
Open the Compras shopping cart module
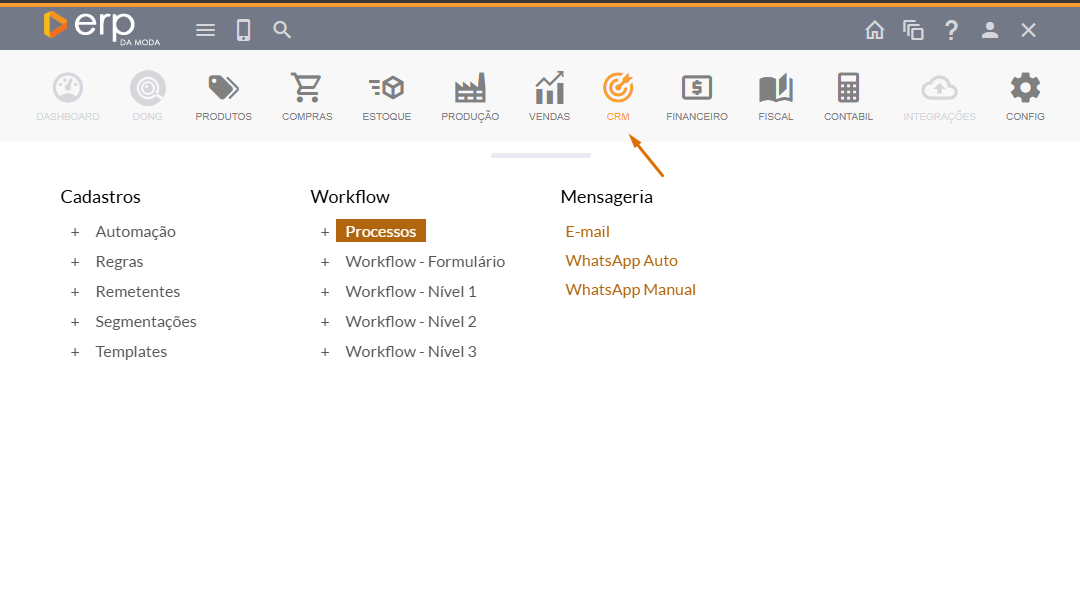pos(306,90)
